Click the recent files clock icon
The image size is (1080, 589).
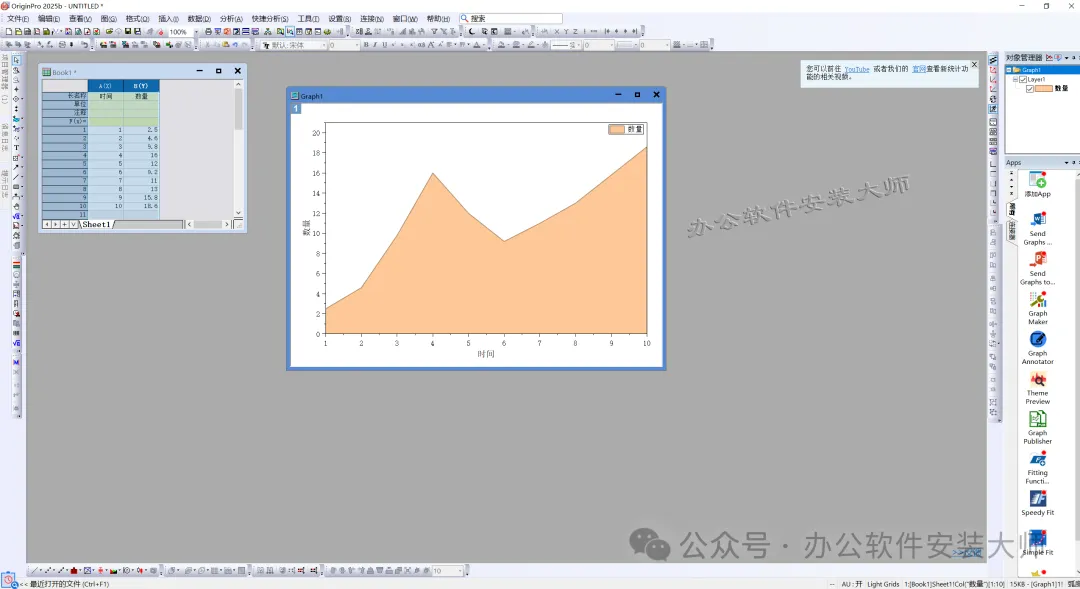point(9,581)
